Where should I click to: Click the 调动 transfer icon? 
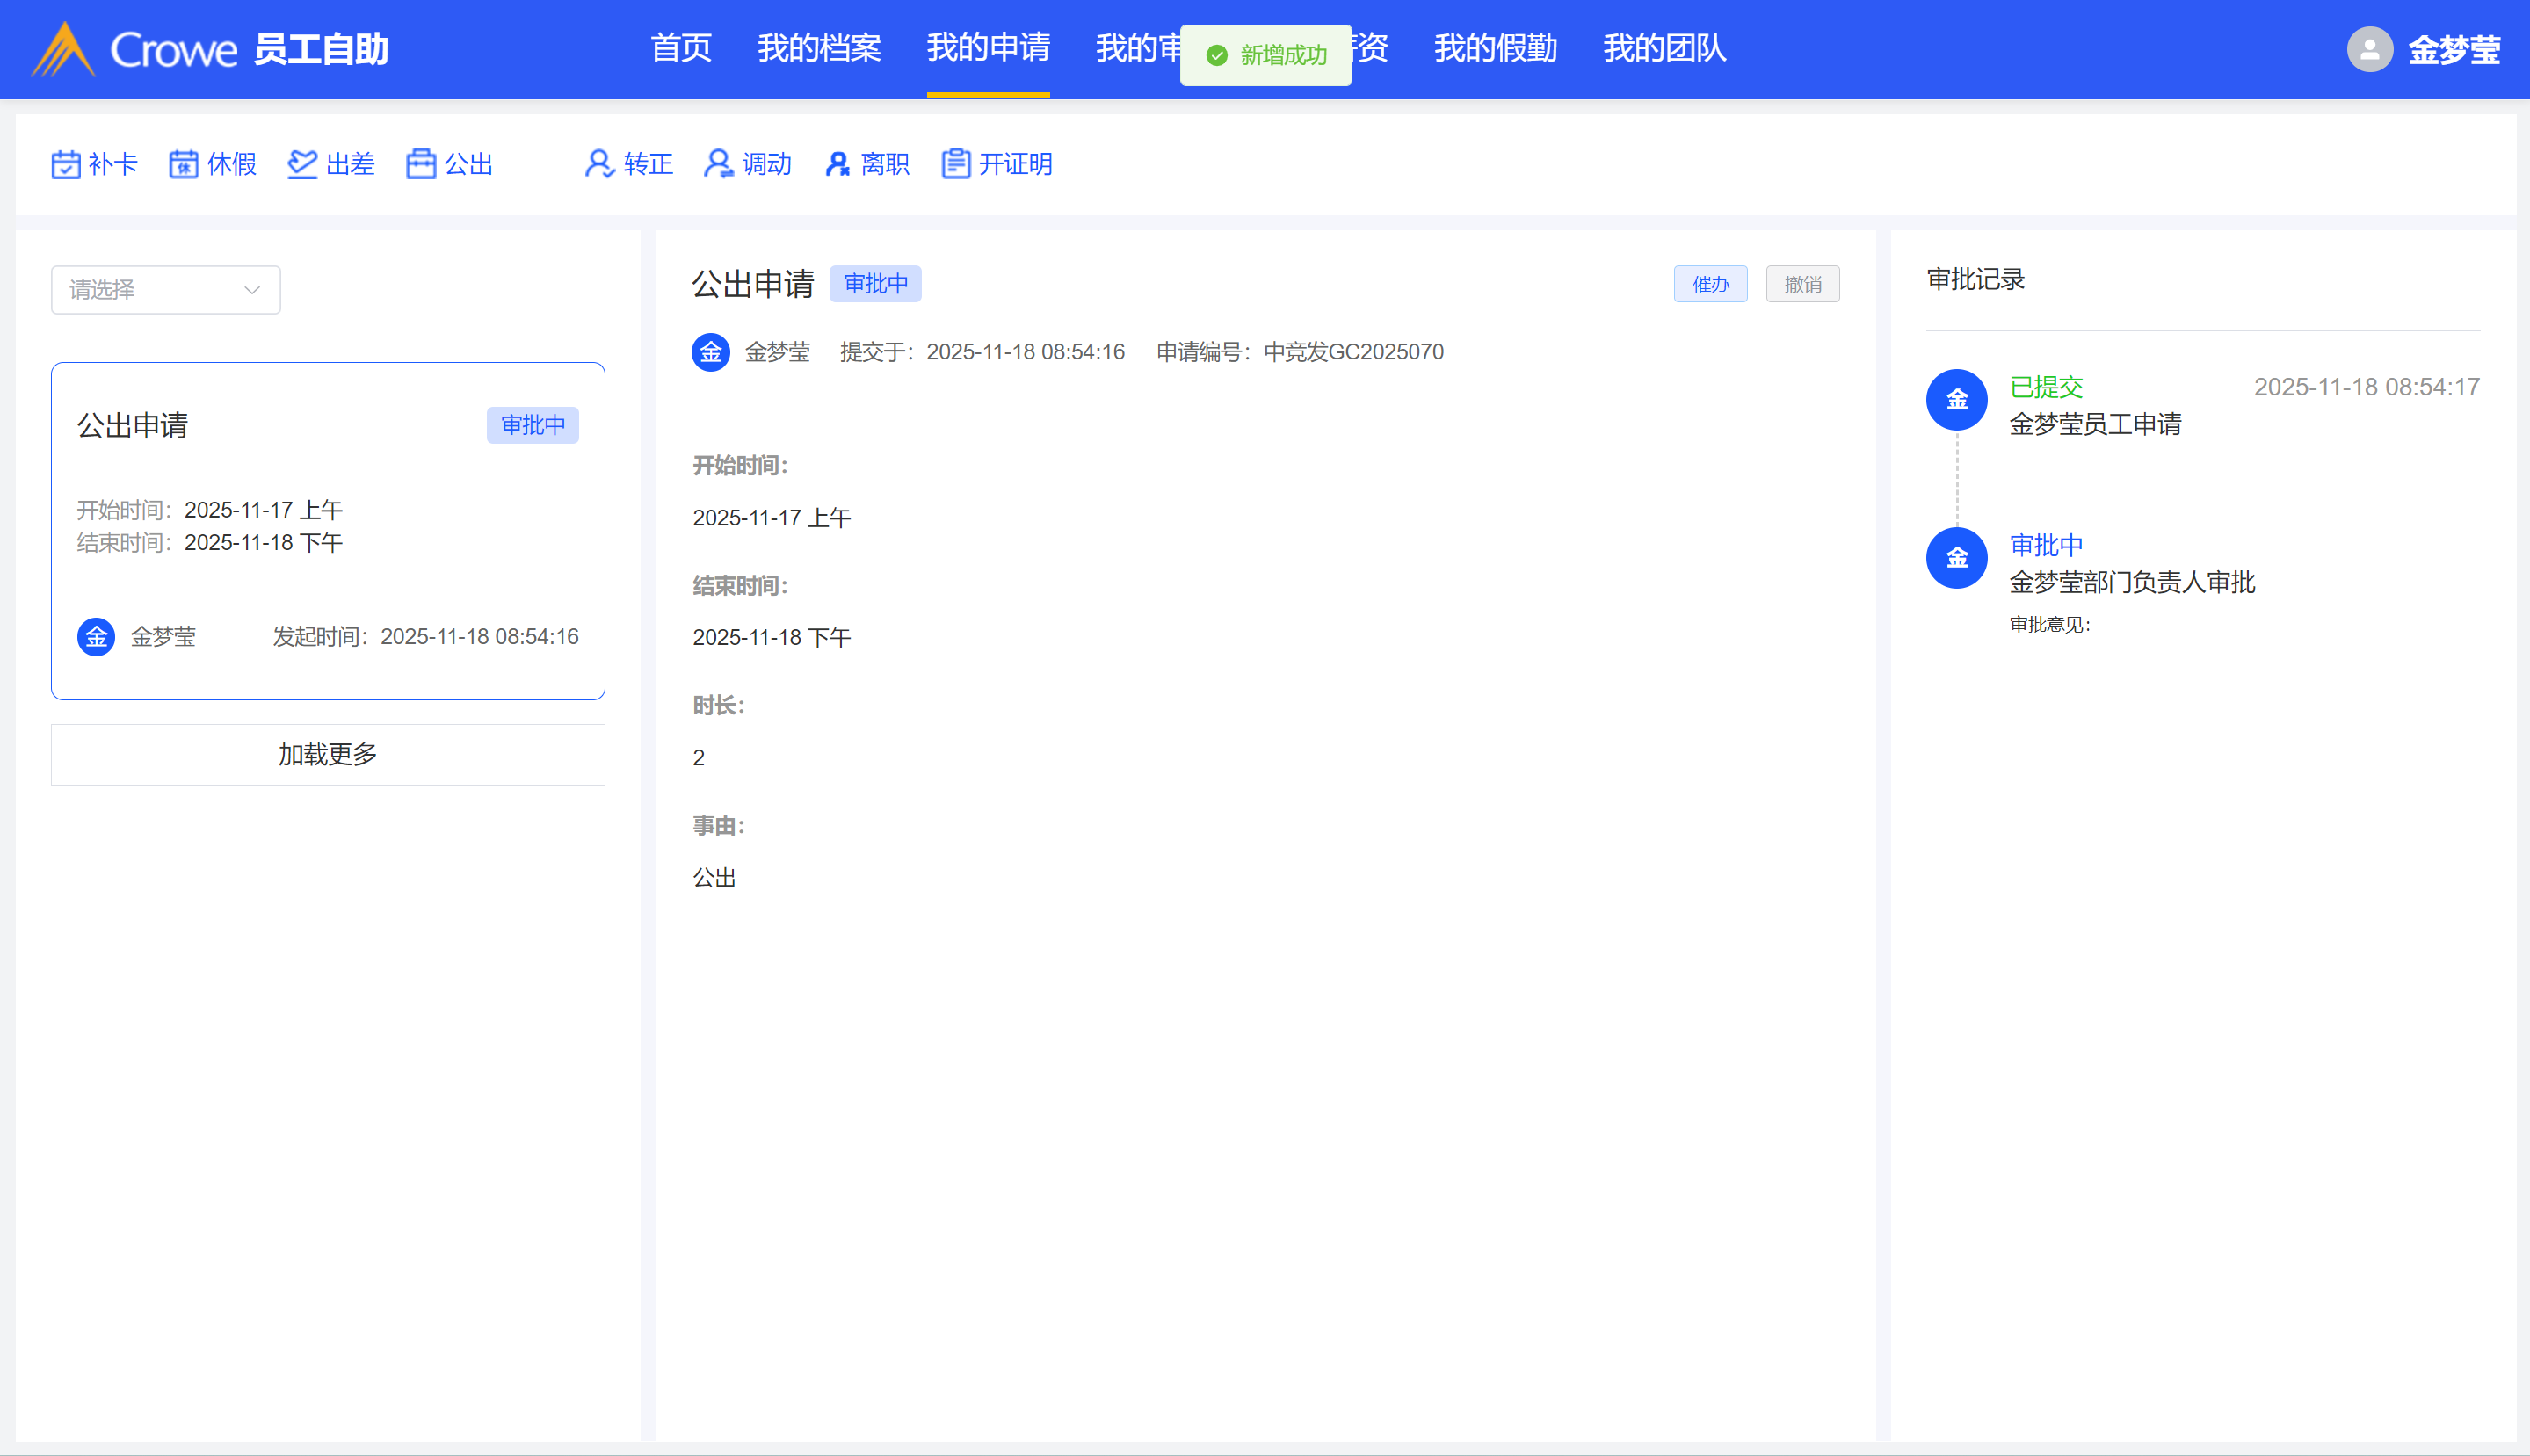(x=718, y=164)
